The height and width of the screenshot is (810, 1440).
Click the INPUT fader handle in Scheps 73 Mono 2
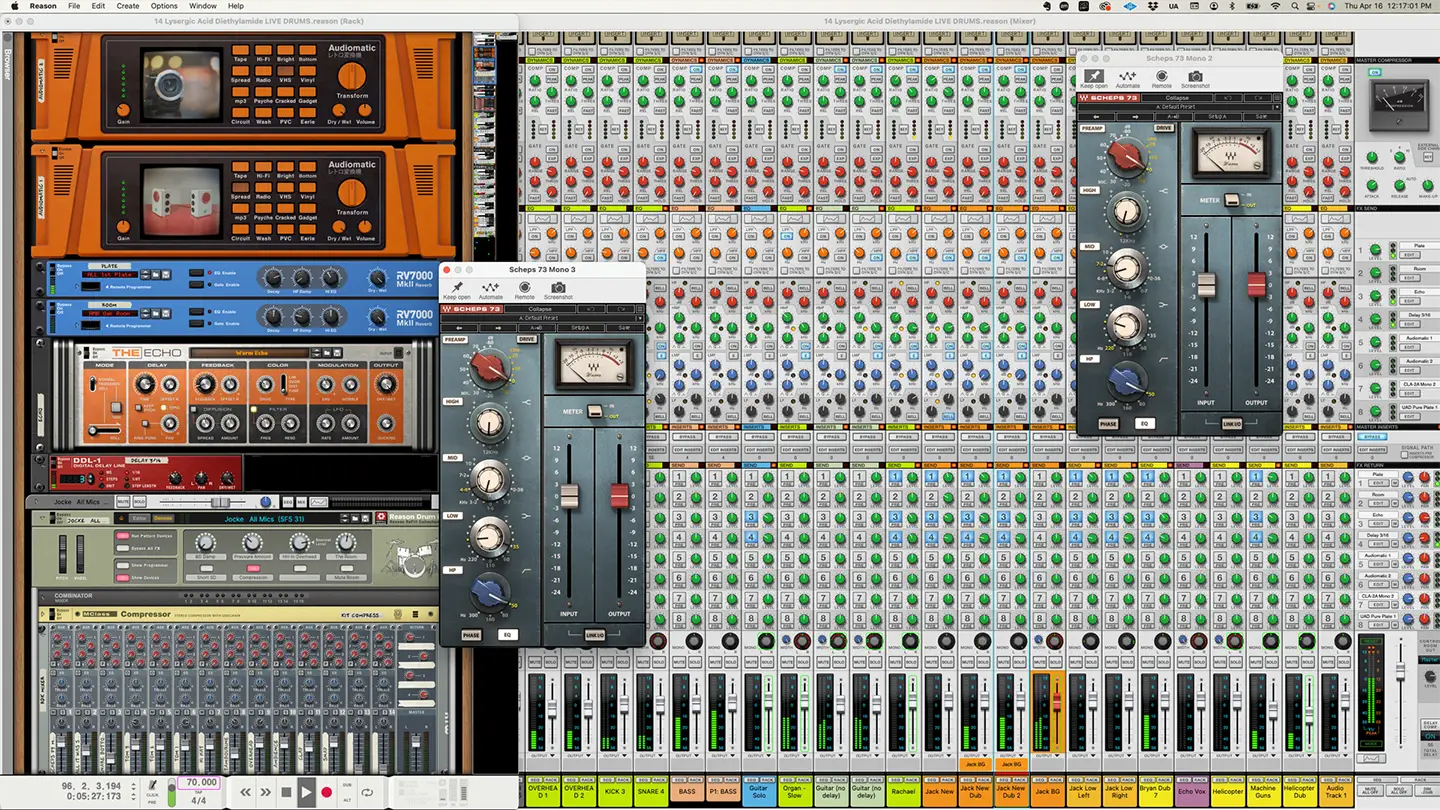click(1206, 284)
